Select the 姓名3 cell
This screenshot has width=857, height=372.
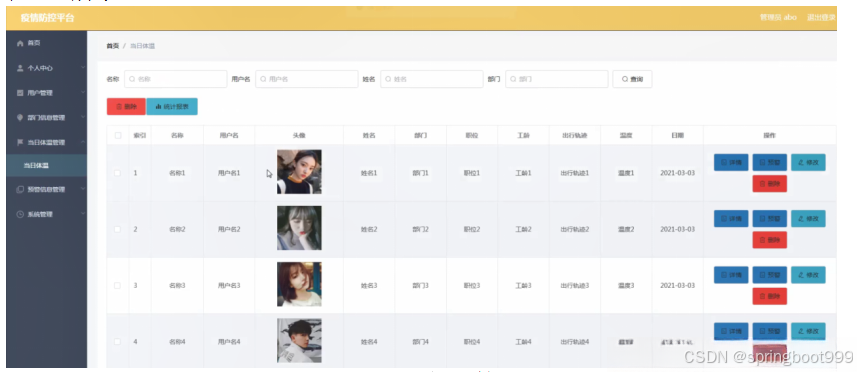(369, 286)
